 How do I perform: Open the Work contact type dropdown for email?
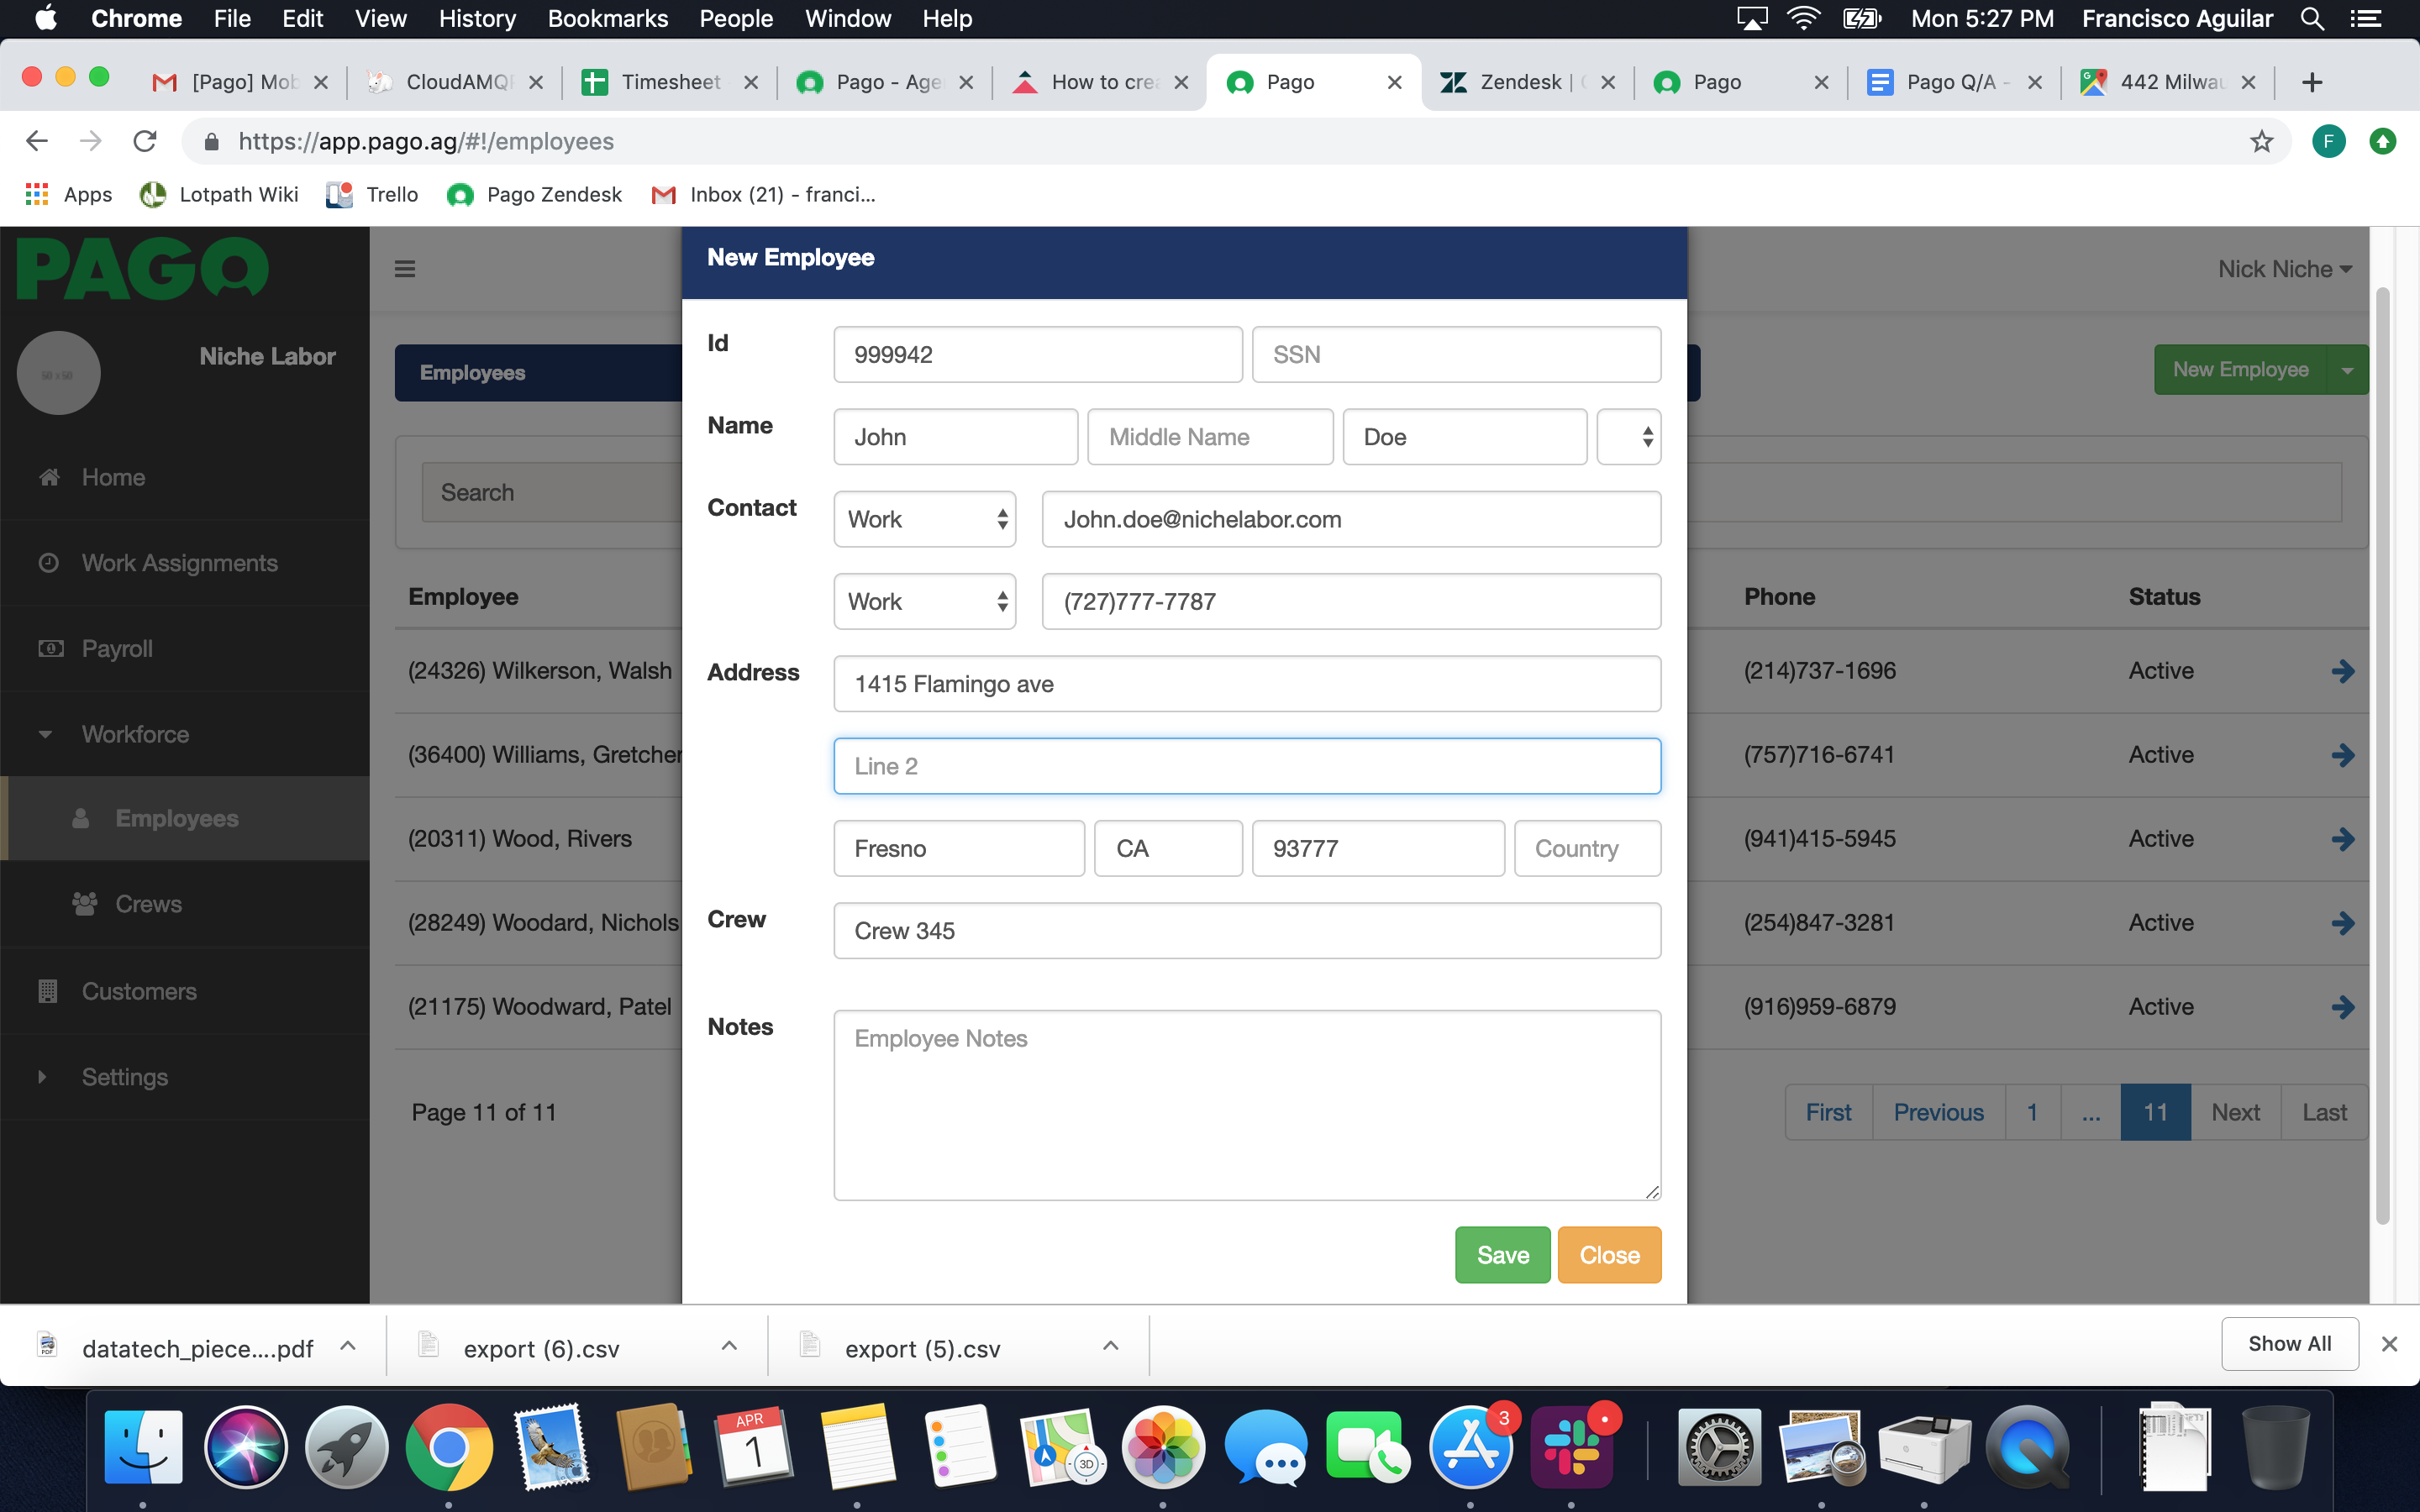[923, 519]
